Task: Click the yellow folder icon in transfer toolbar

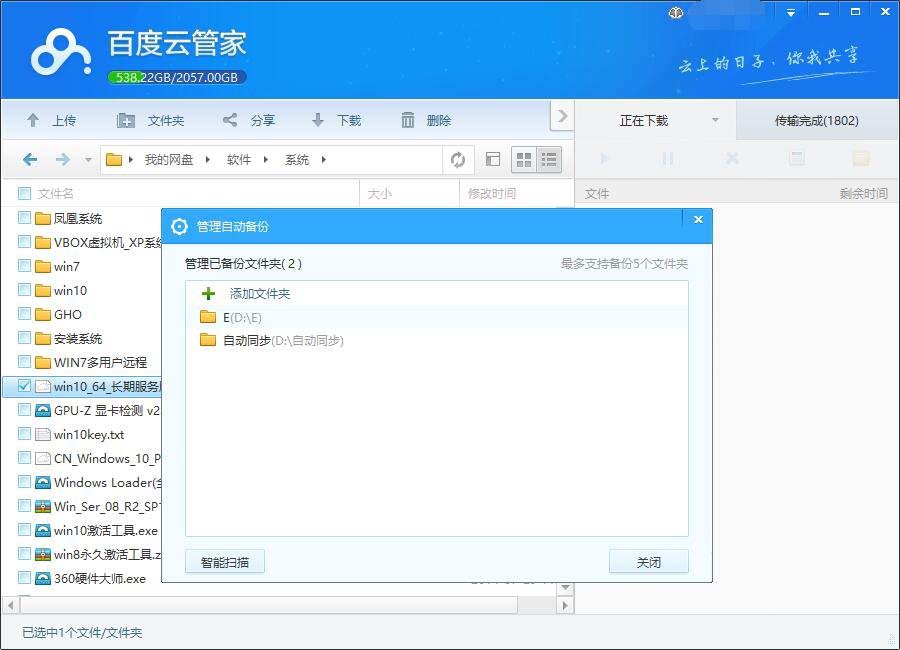Action: coord(860,158)
